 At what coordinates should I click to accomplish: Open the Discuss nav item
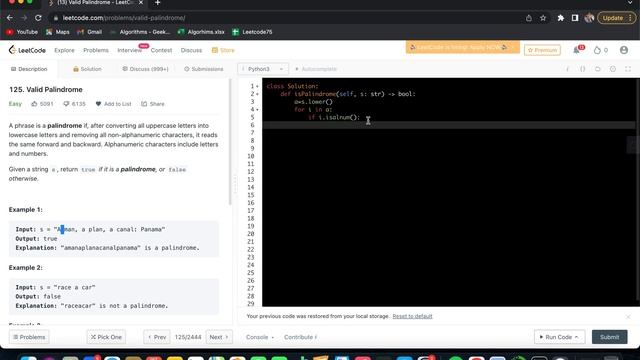tap(191, 50)
